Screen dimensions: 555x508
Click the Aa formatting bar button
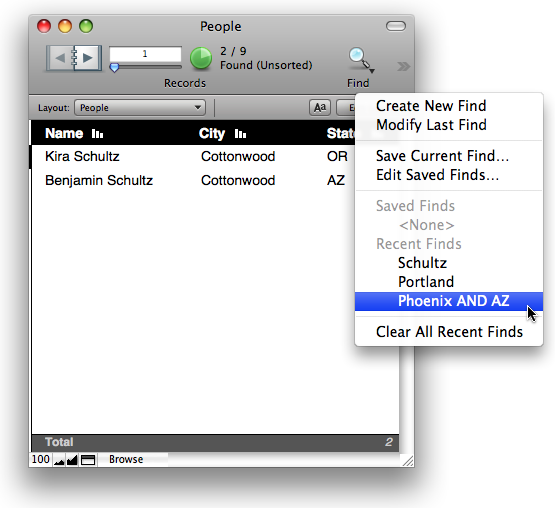[x=320, y=108]
